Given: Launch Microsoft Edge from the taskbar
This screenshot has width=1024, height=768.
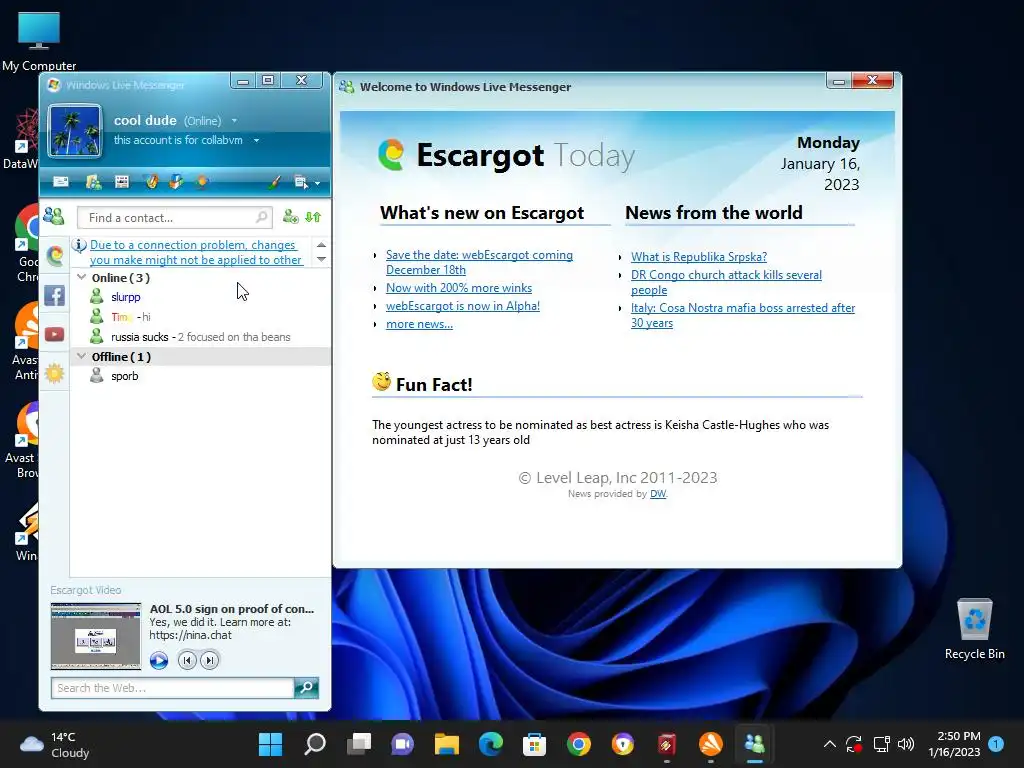Looking at the screenshot, I should click(x=490, y=744).
